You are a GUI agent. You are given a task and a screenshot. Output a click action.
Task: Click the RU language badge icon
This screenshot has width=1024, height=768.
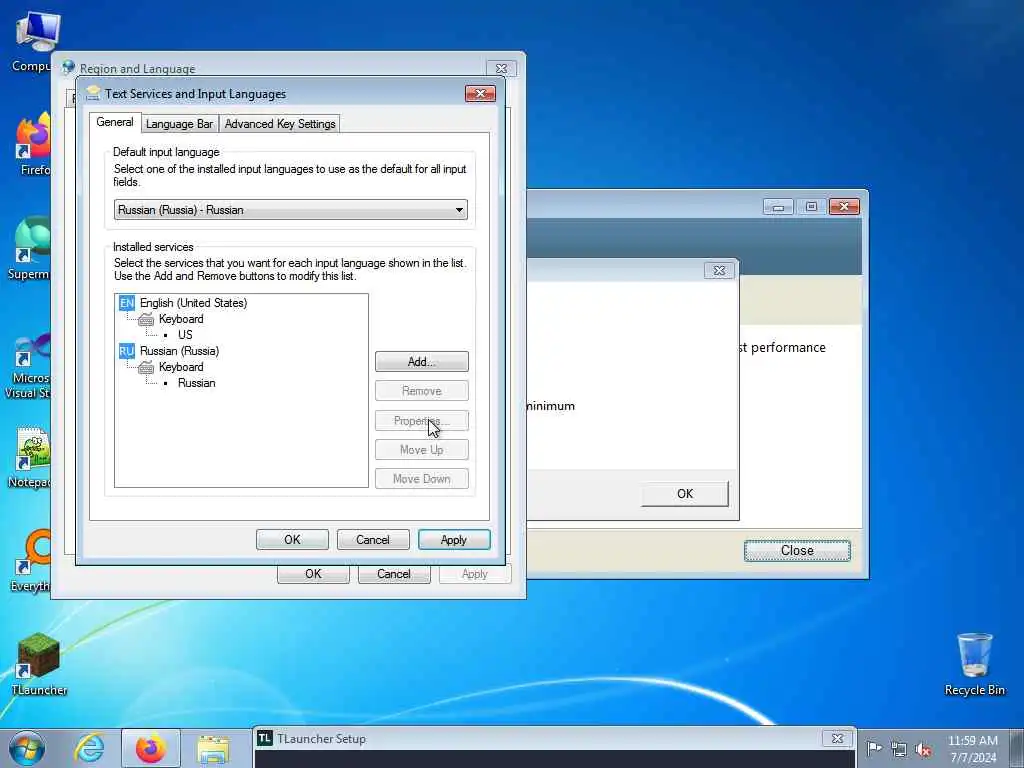(127, 351)
